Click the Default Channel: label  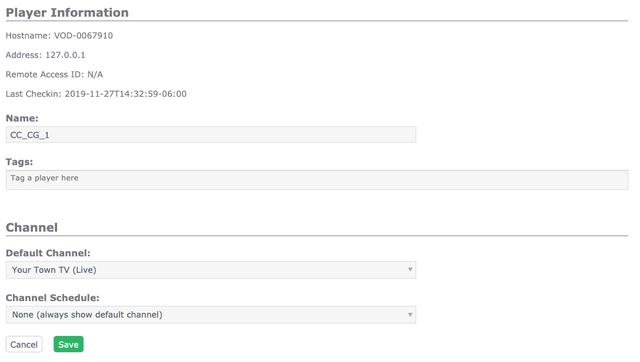click(x=48, y=253)
